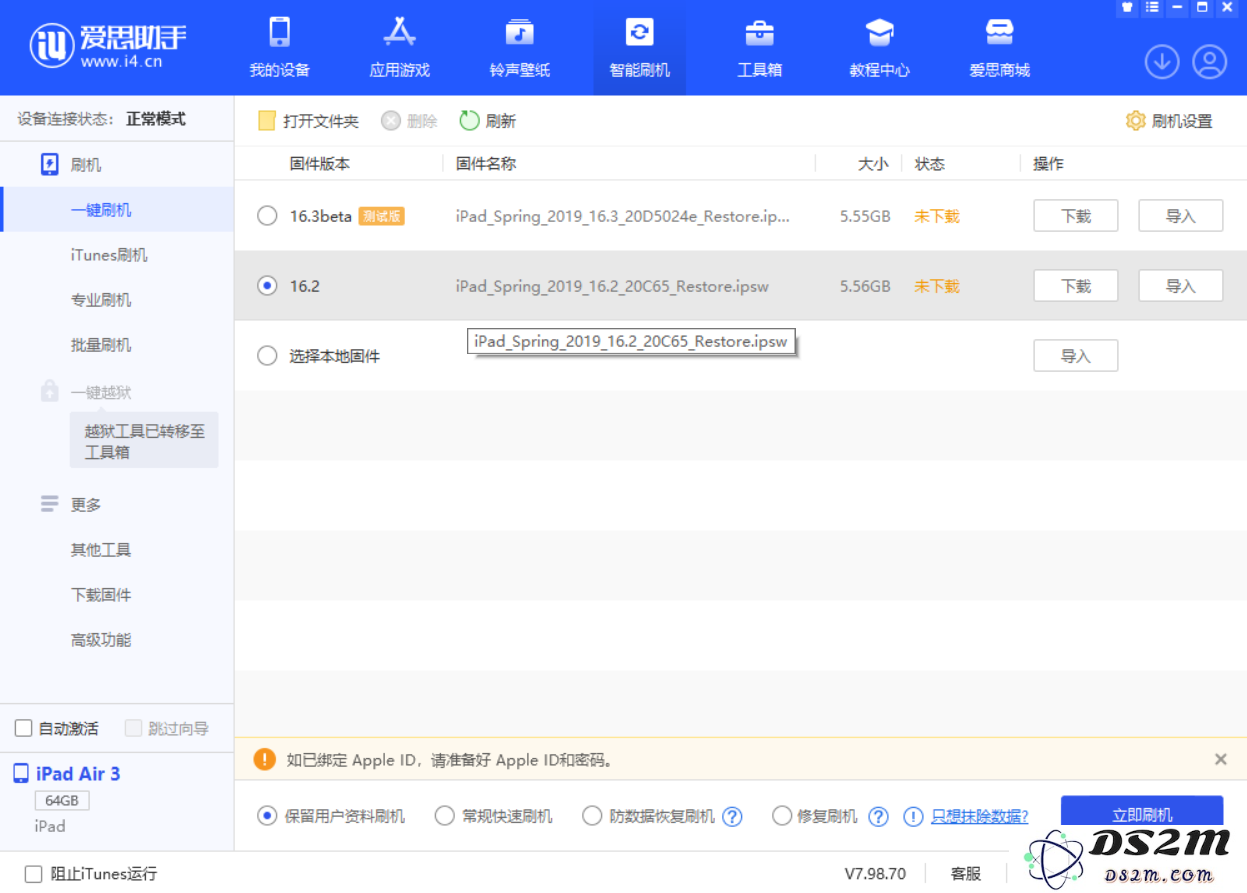Screen dimensions: 1247x893
Task: Open the 教程中心 graduation cap tab
Action: (x=879, y=48)
